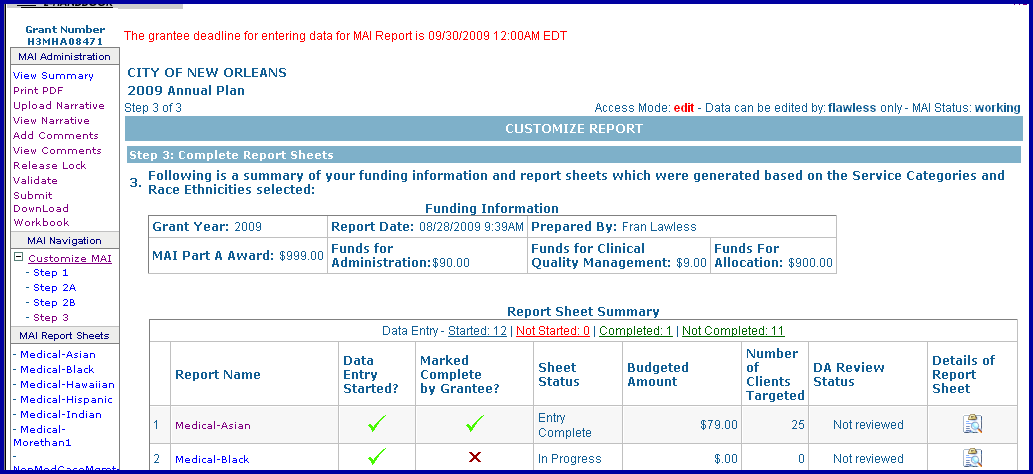Click Funds For Allocation $900.00 value
1033x474 pixels.
[x=810, y=263]
